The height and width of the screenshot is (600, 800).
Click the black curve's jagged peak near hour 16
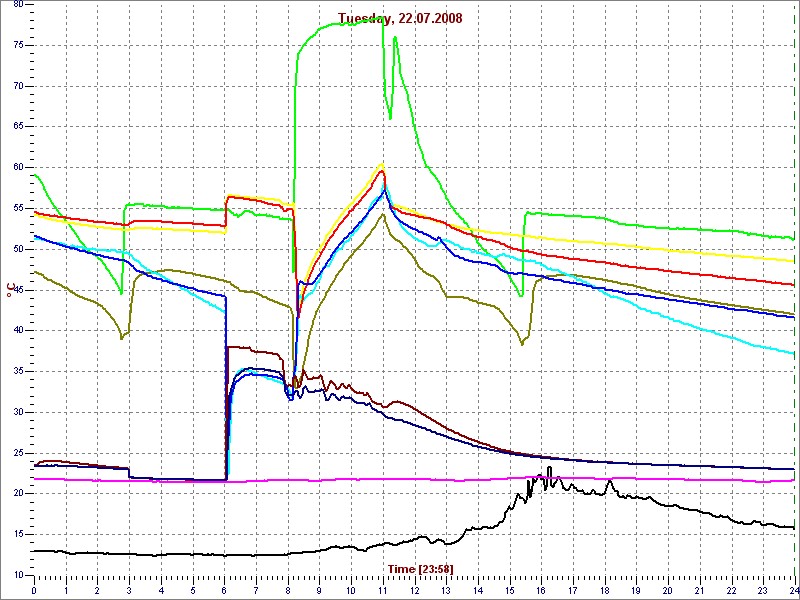point(548,470)
